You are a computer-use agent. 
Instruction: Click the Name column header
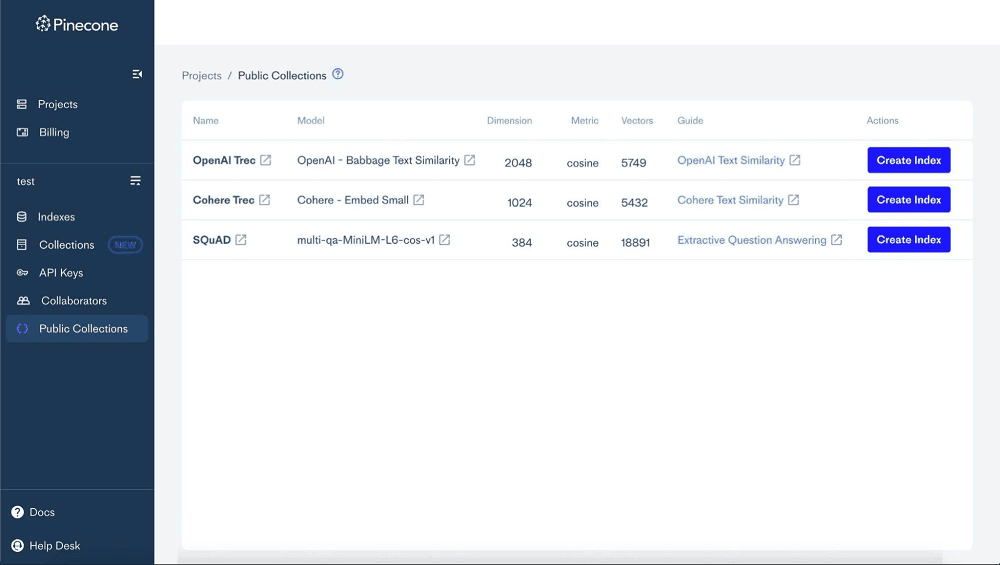coord(205,121)
